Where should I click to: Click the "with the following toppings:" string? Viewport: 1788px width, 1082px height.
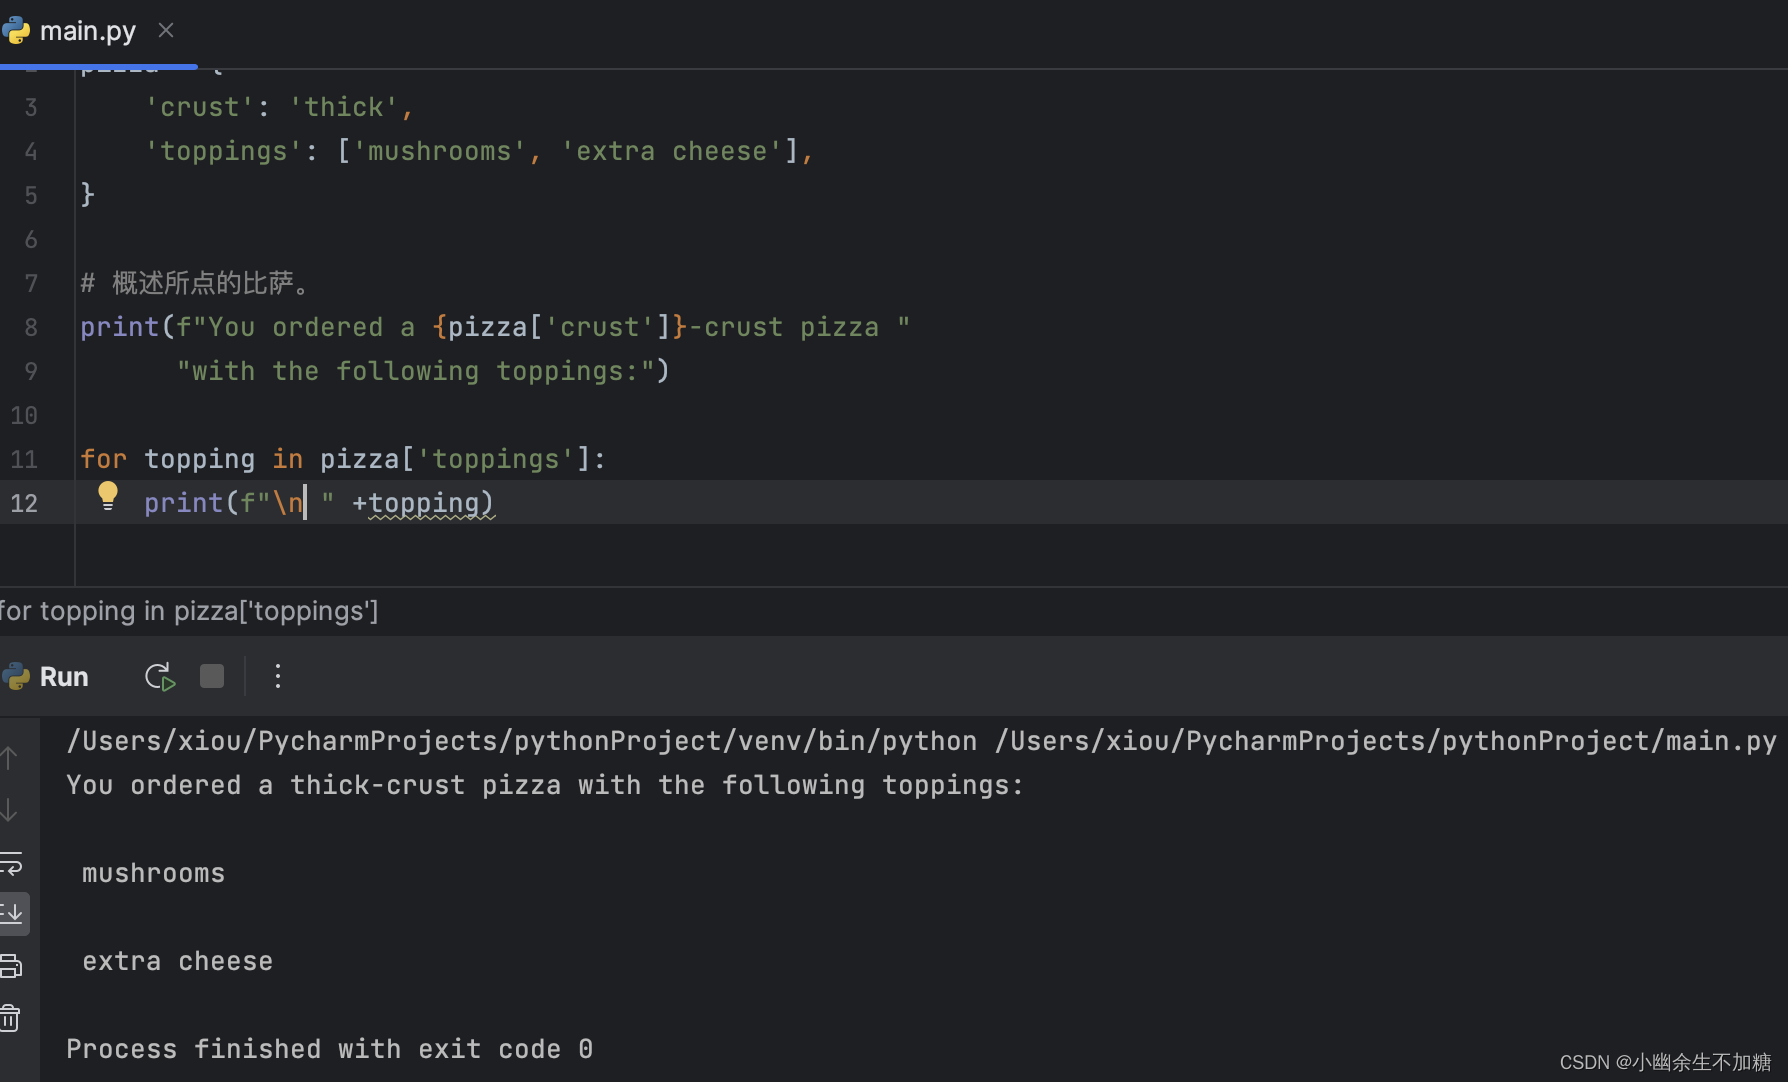click(416, 371)
